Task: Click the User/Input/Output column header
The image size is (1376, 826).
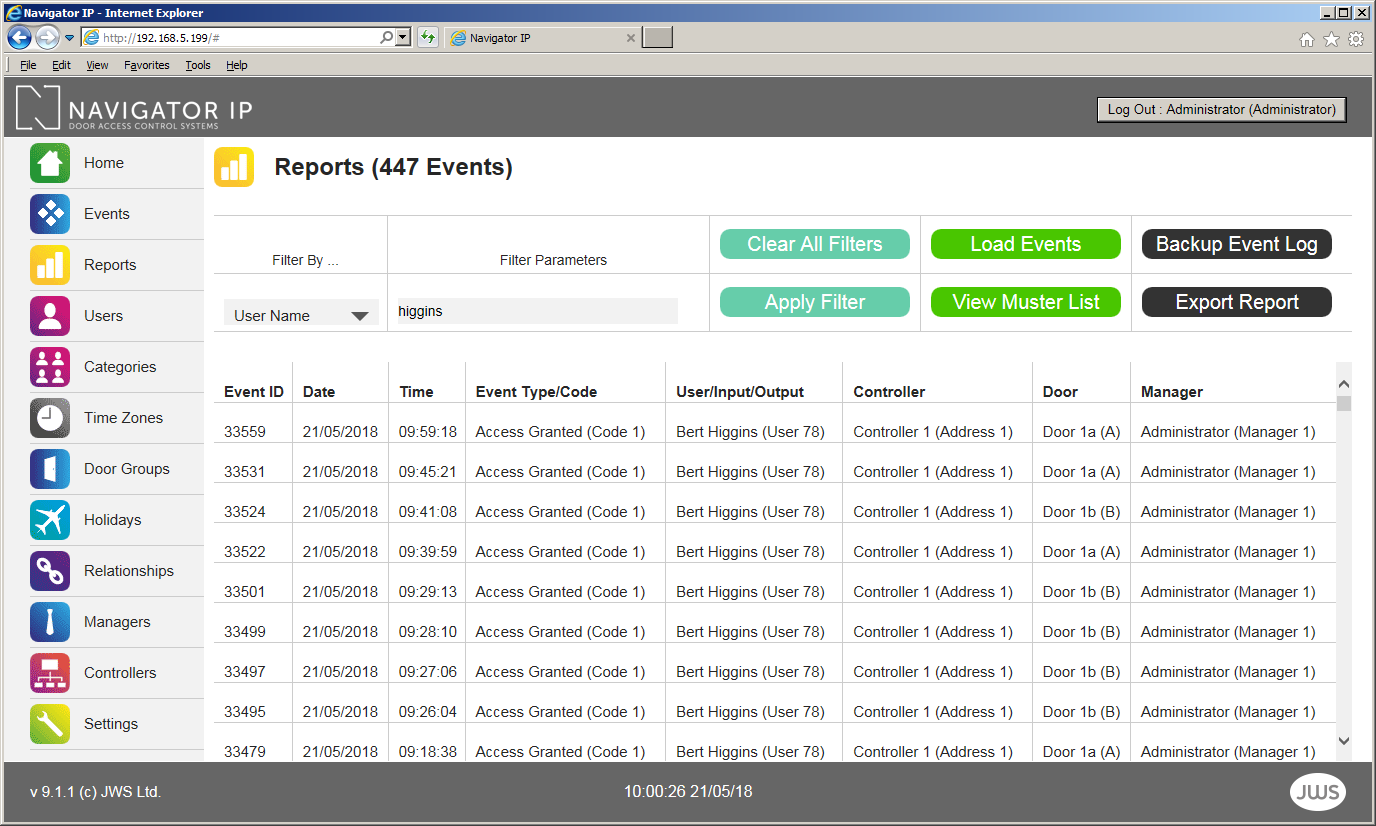Action: click(740, 392)
